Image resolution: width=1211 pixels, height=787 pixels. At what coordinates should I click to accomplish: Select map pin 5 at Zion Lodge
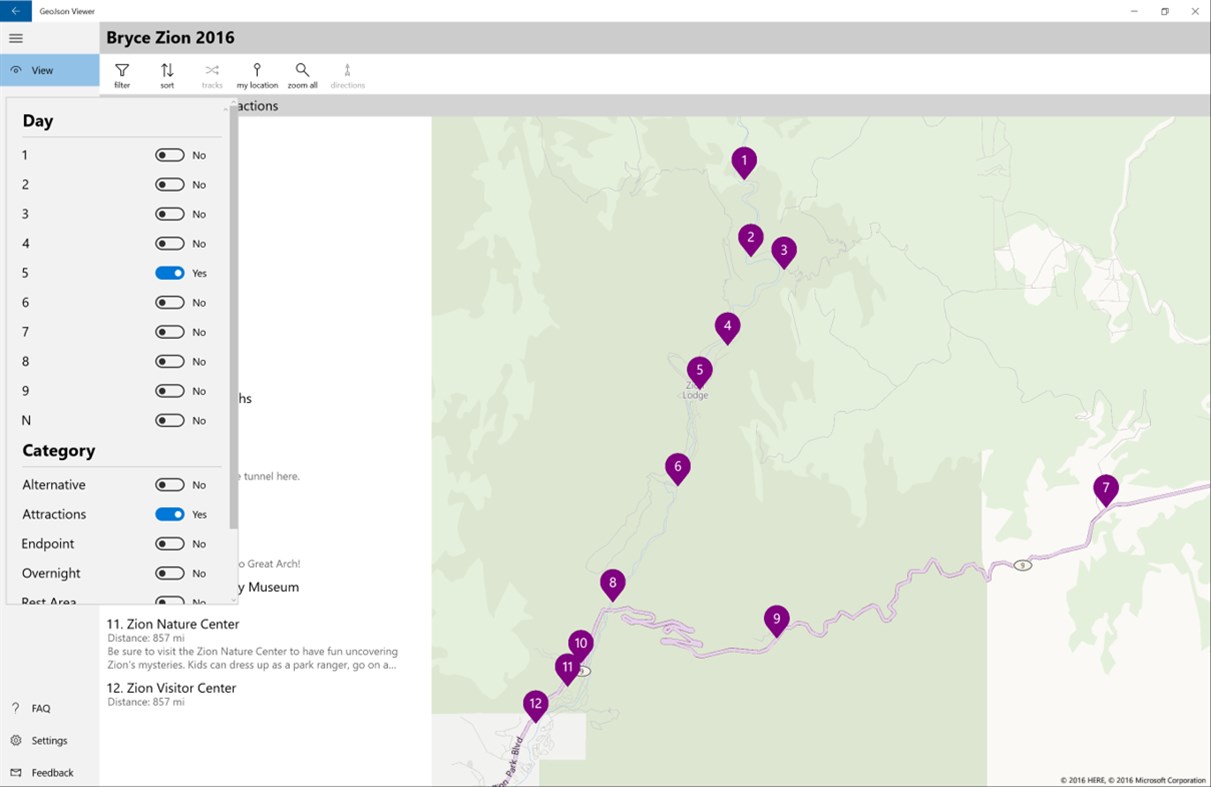tap(699, 371)
